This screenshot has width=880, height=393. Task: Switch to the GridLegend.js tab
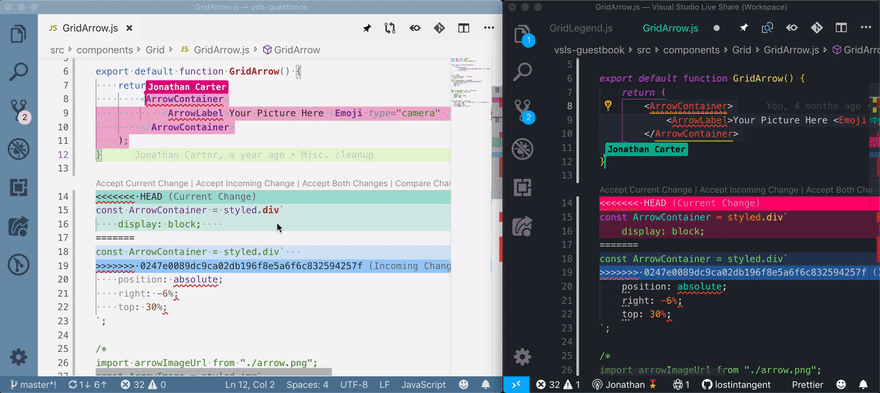pyautogui.click(x=581, y=28)
